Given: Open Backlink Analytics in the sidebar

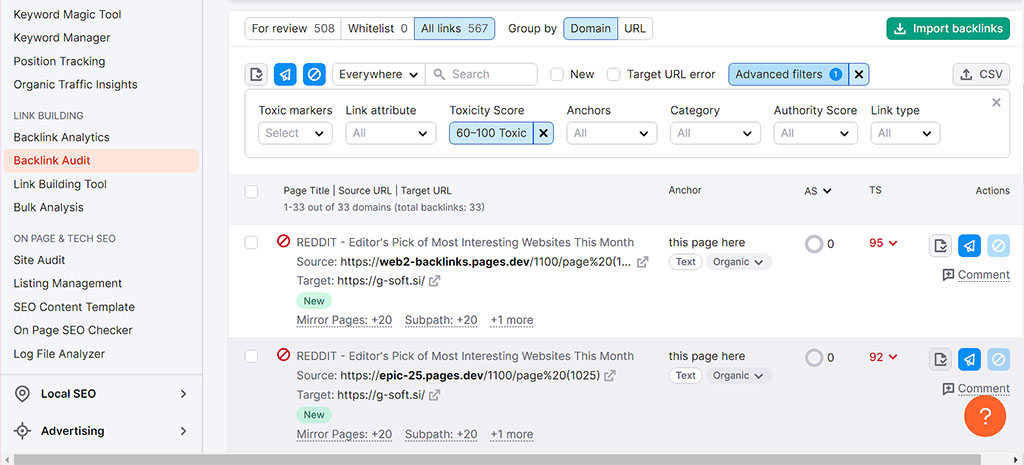Looking at the screenshot, I should click(x=61, y=137).
